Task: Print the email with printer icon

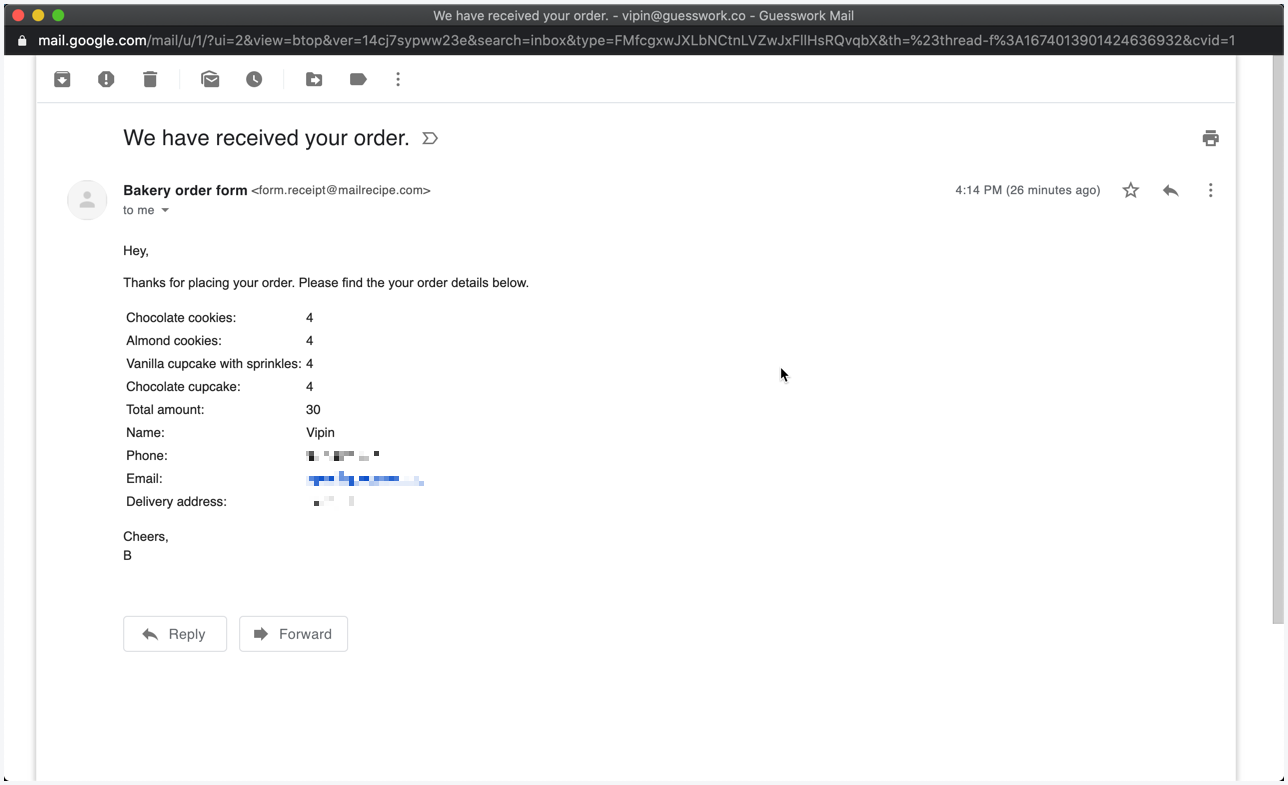Action: (1210, 138)
